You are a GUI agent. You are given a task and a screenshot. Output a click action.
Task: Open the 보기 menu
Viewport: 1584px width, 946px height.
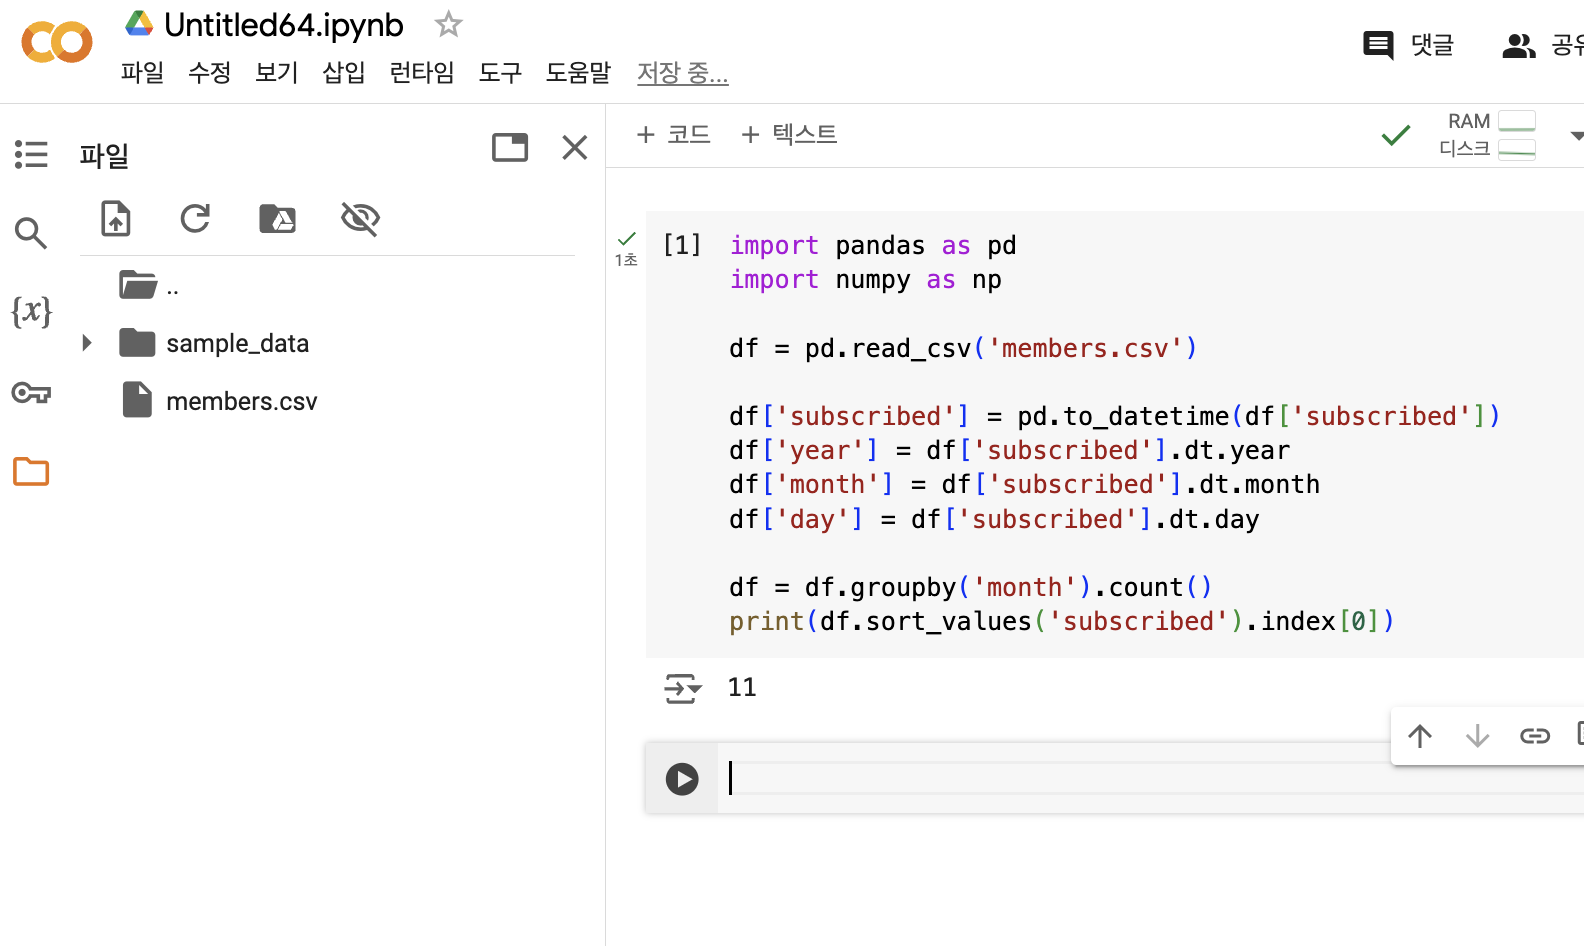coord(276,73)
